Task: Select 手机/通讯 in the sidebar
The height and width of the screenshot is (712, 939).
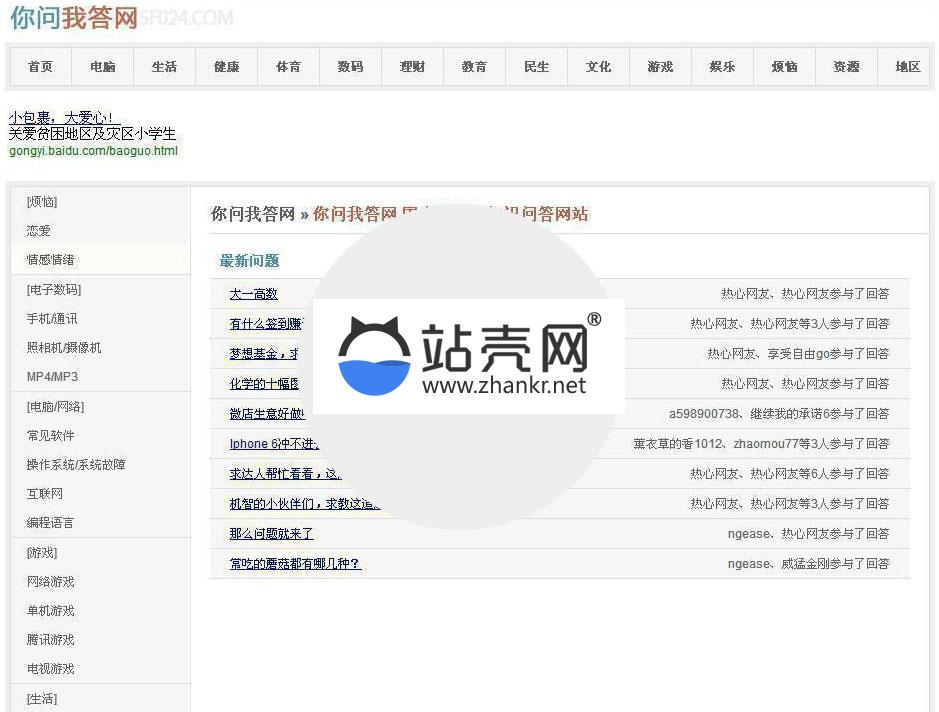Action: pos(52,319)
